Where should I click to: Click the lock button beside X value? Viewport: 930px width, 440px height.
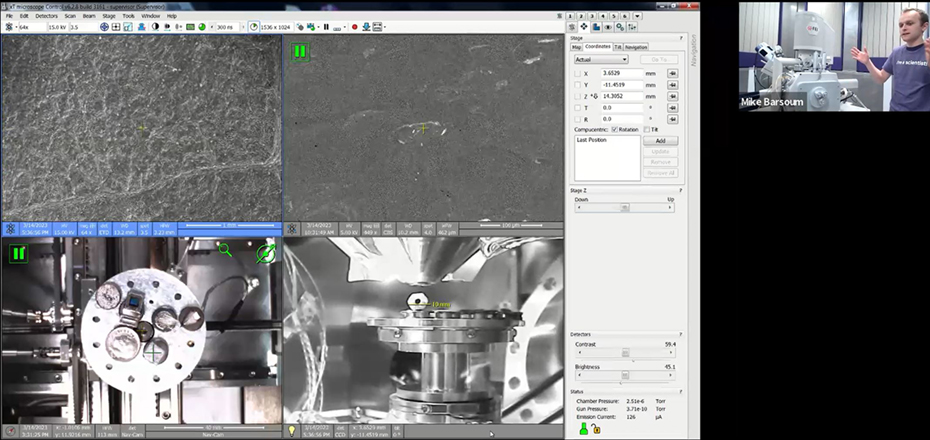[673, 74]
